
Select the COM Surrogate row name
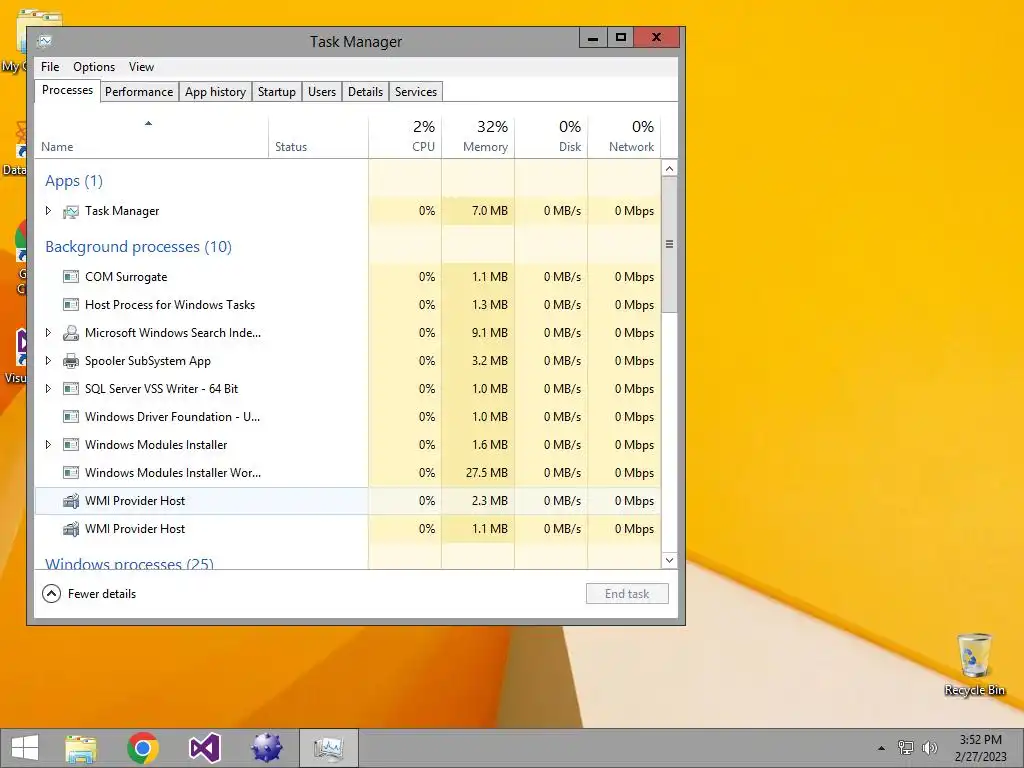click(126, 277)
